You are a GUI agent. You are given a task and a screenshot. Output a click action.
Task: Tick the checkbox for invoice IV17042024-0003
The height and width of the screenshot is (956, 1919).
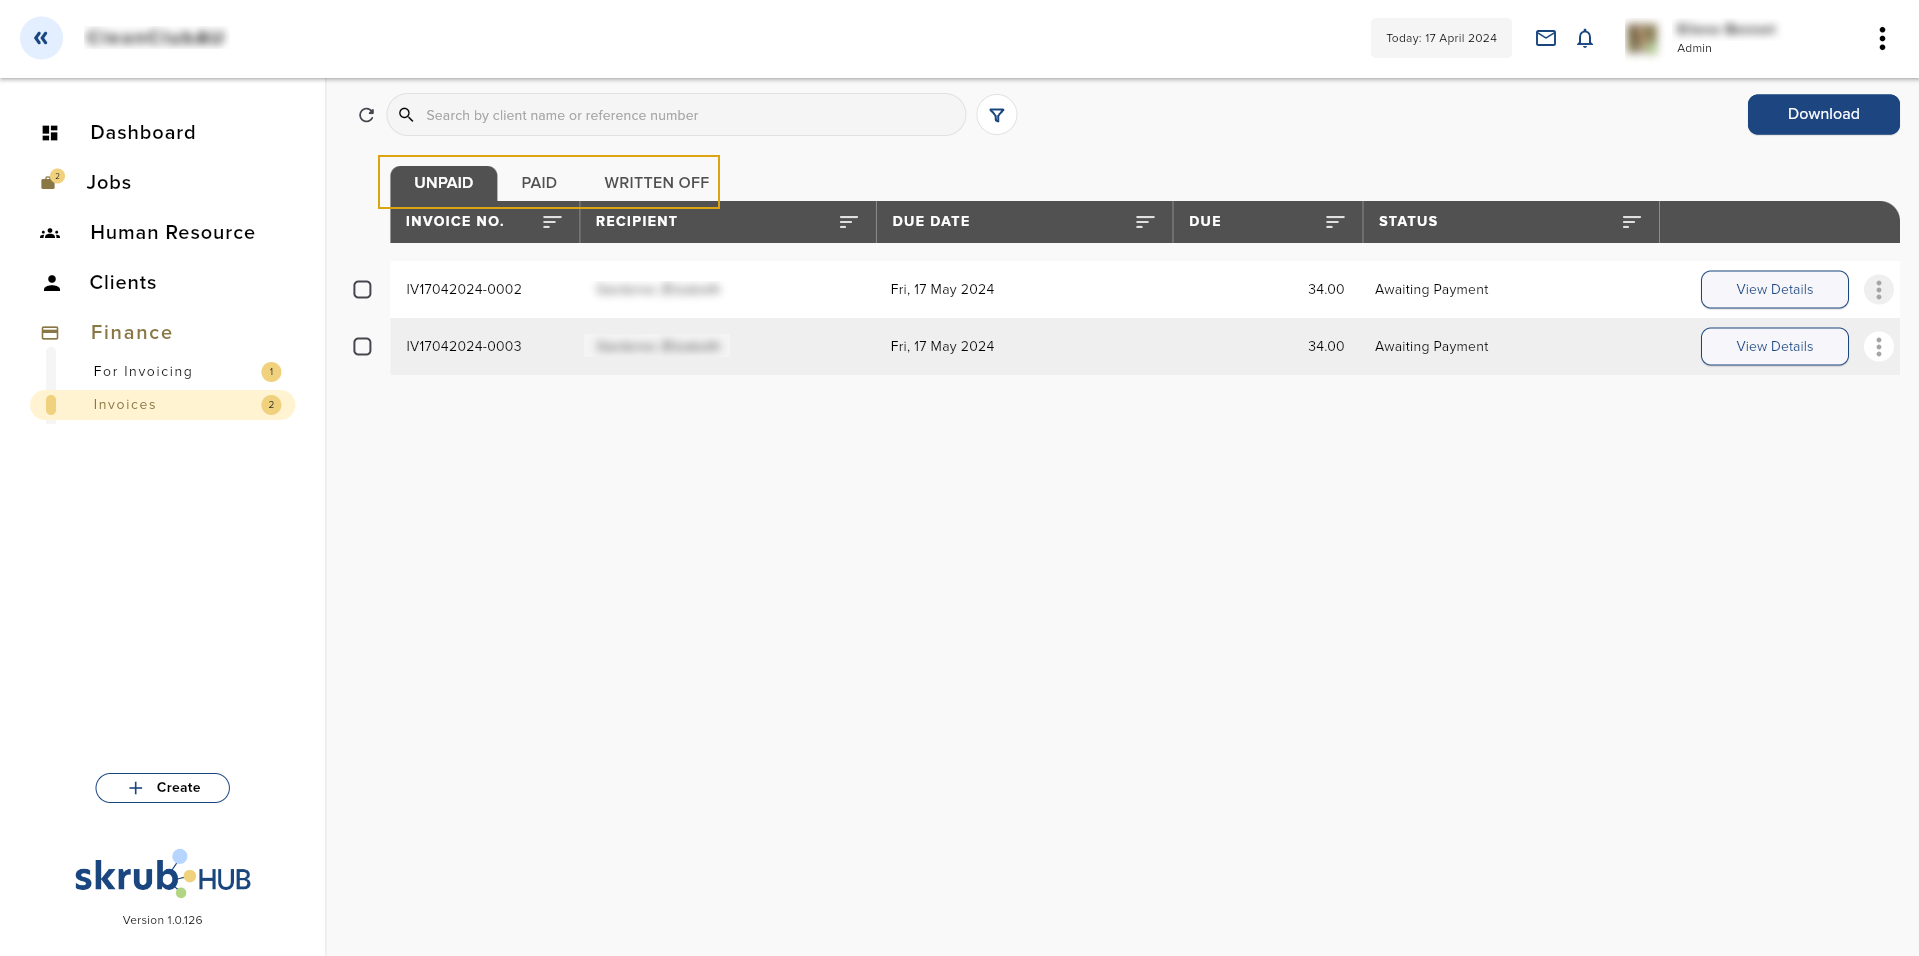(x=362, y=346)
